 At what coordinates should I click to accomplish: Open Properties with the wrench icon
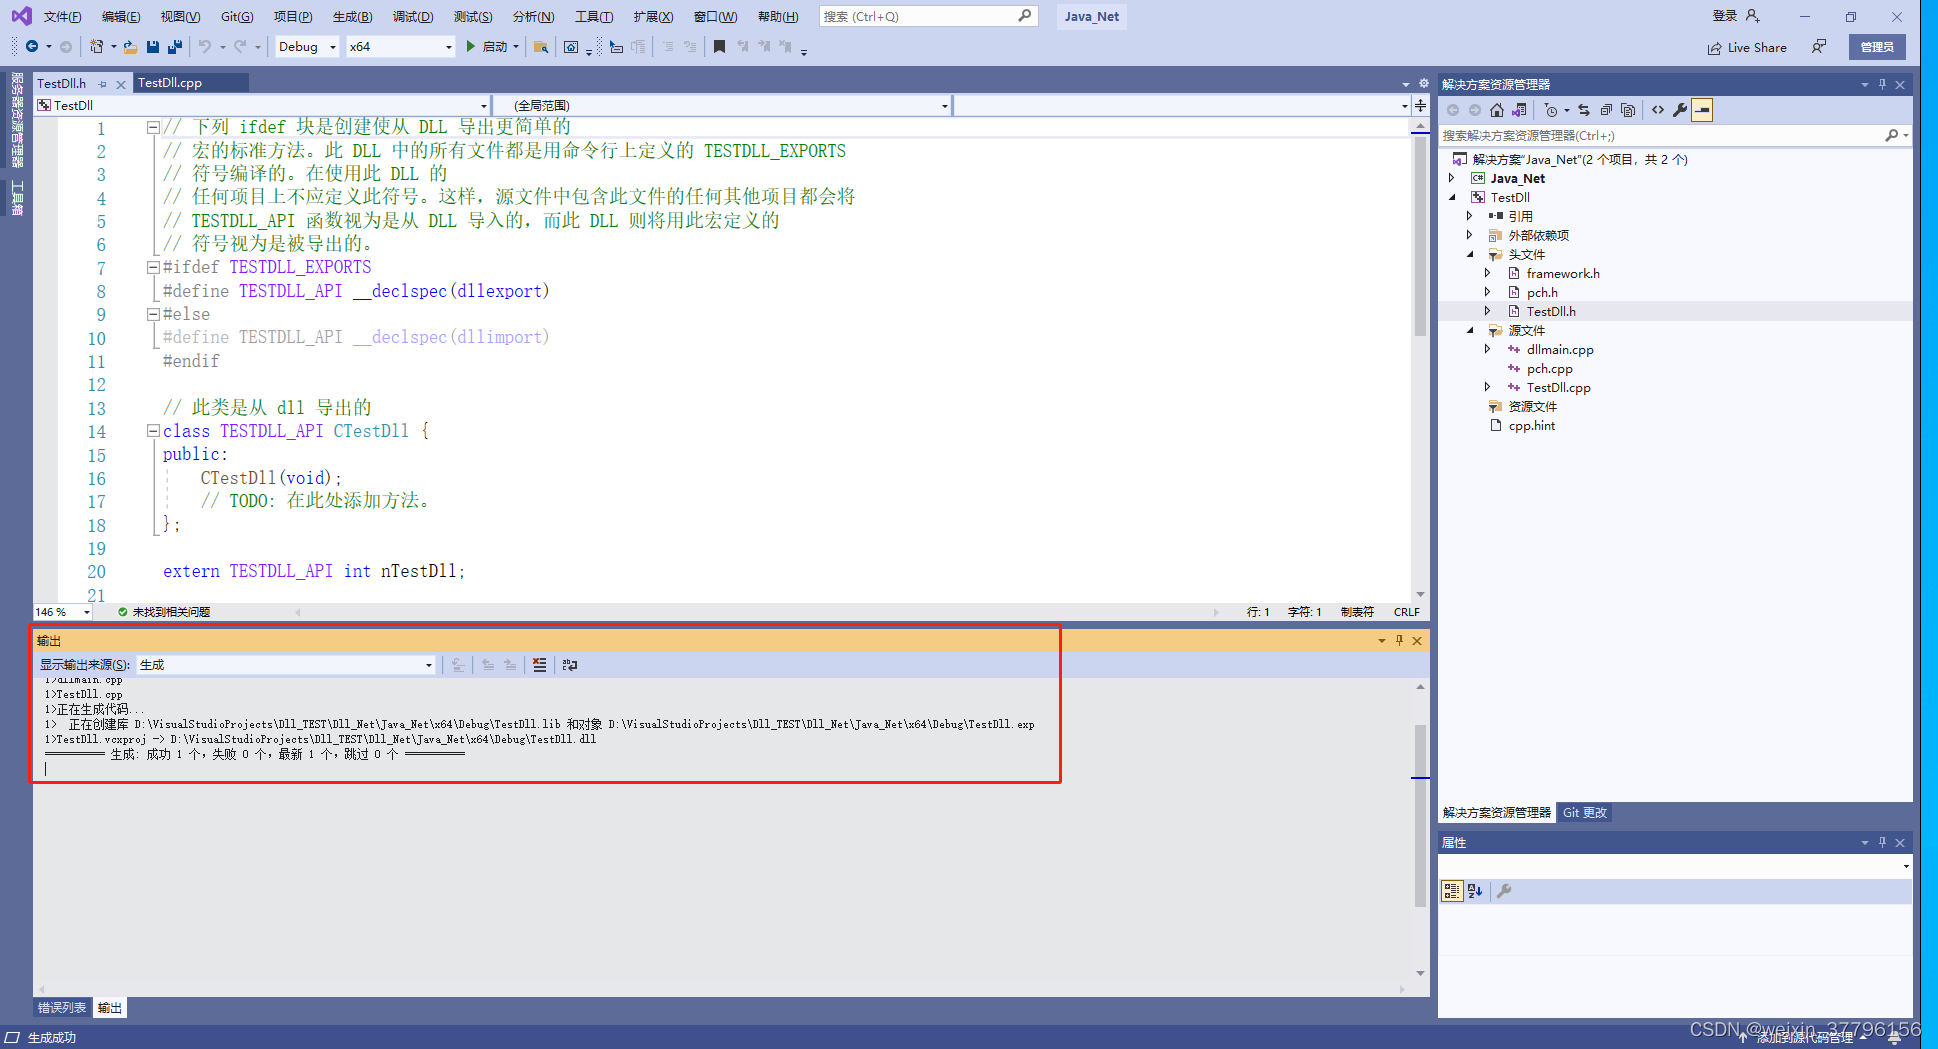1680,110
